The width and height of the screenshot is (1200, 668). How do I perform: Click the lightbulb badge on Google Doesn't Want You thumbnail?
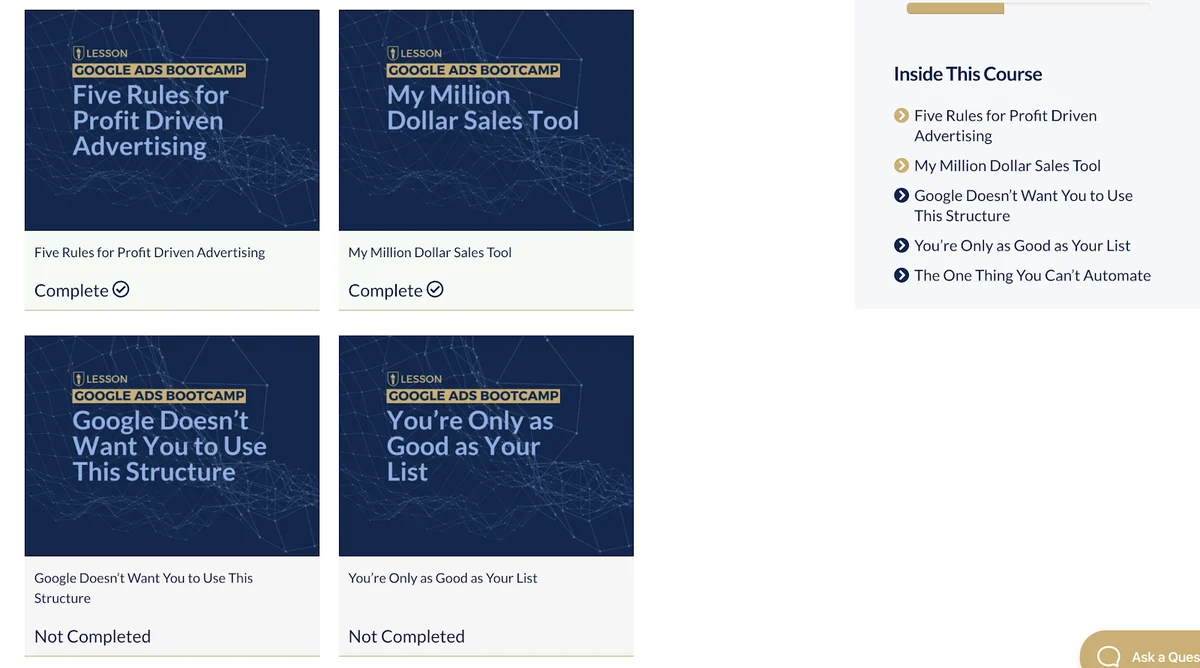point(78,378)
